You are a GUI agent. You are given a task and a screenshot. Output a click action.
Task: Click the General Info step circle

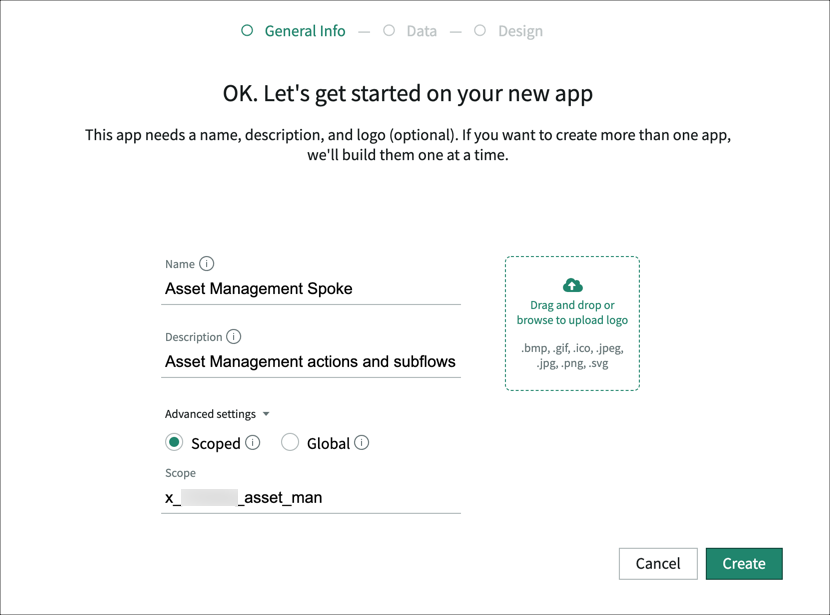(247, 31)
